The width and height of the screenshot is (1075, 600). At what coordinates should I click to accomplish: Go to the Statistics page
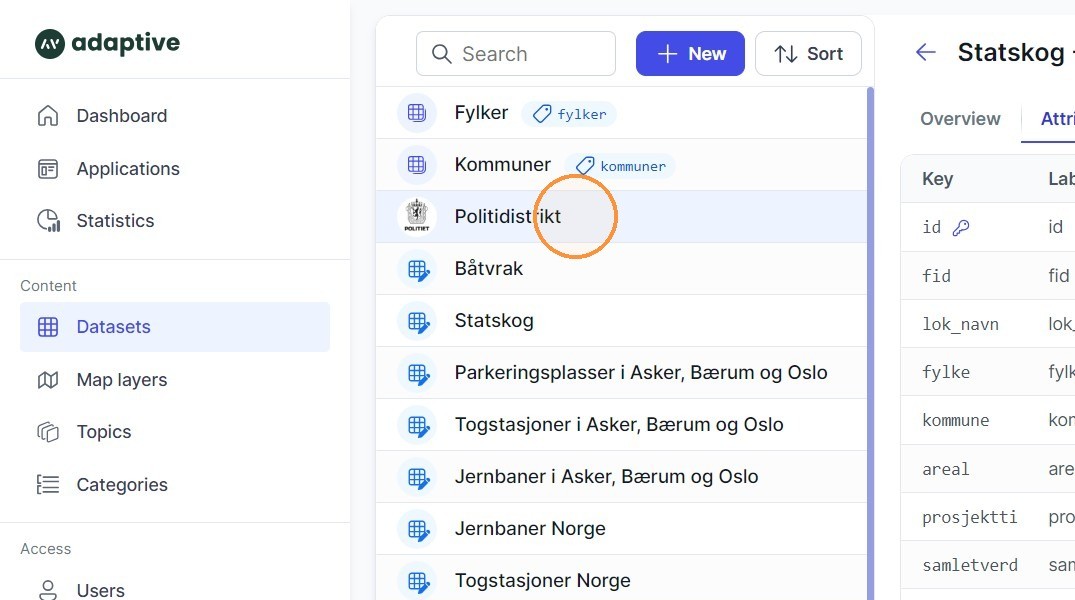pos(175,221)
